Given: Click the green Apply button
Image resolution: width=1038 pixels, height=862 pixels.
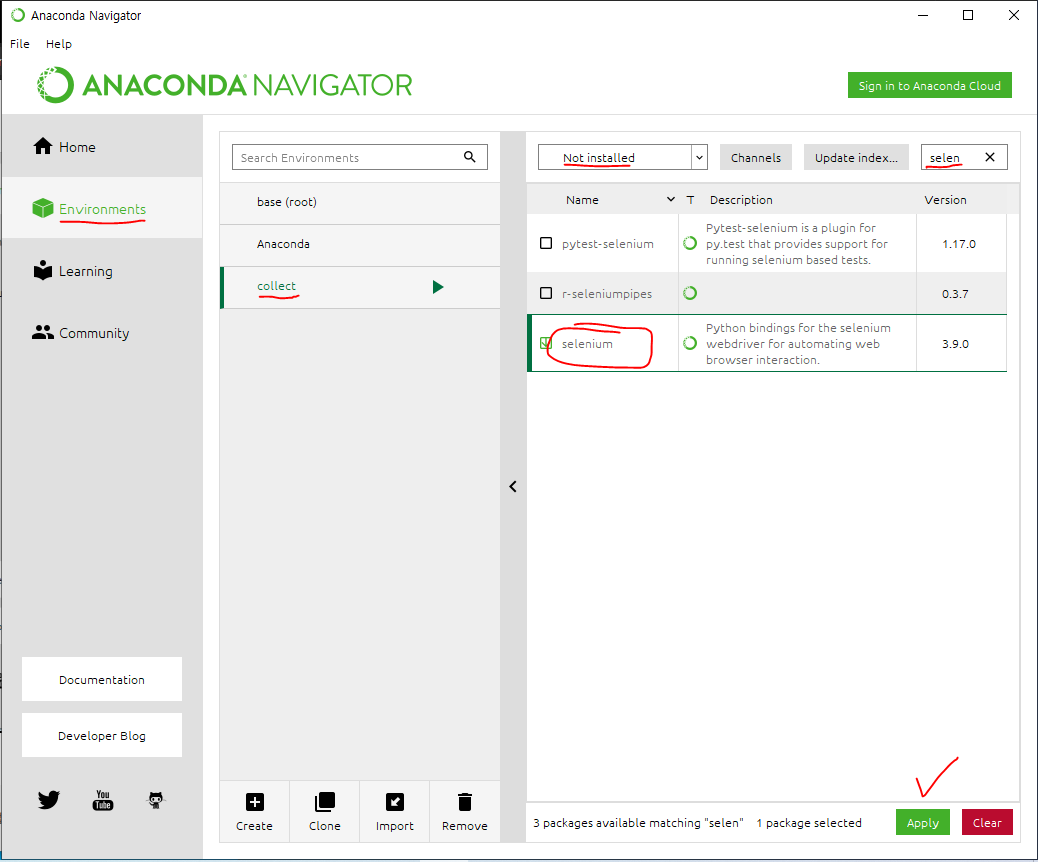Looking at the screenshot, I should click(923, 822).
